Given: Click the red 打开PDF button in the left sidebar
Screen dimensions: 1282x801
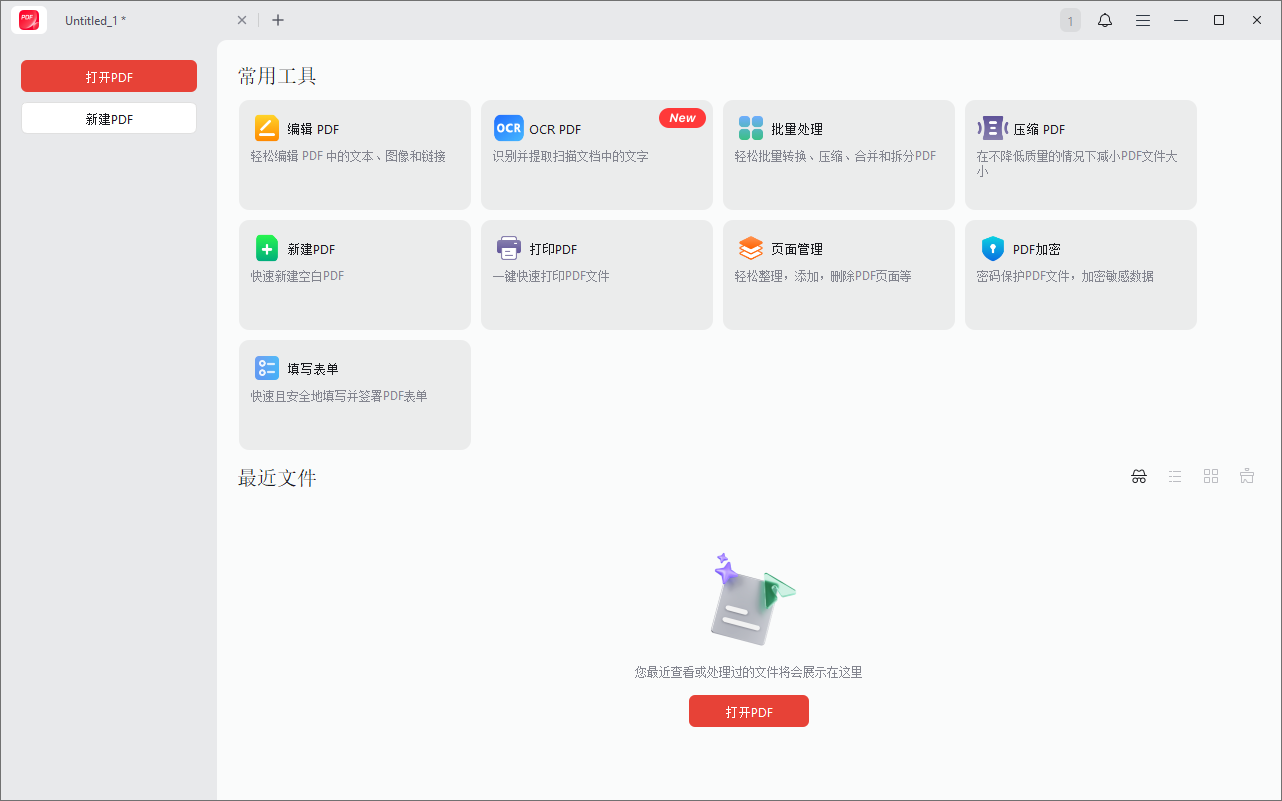Looking at the screenshot, I should [x=109, y=76].
